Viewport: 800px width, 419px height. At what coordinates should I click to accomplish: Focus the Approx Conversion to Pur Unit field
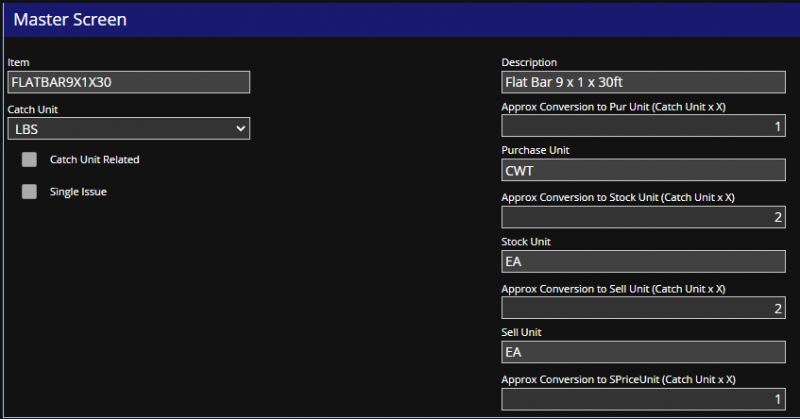(643, 127)
